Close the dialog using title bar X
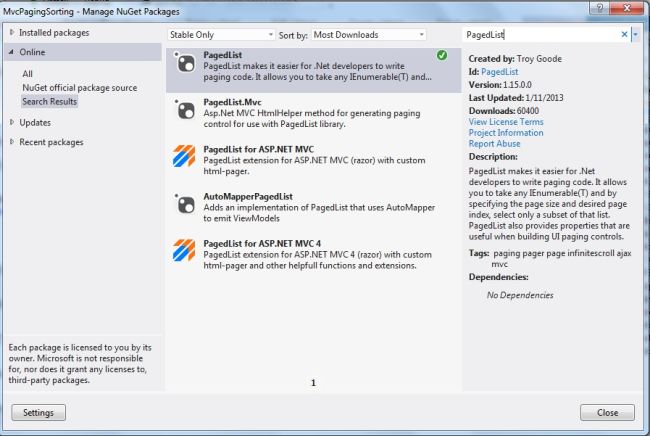This screenshot has width=650, height=436. (627, 7)
